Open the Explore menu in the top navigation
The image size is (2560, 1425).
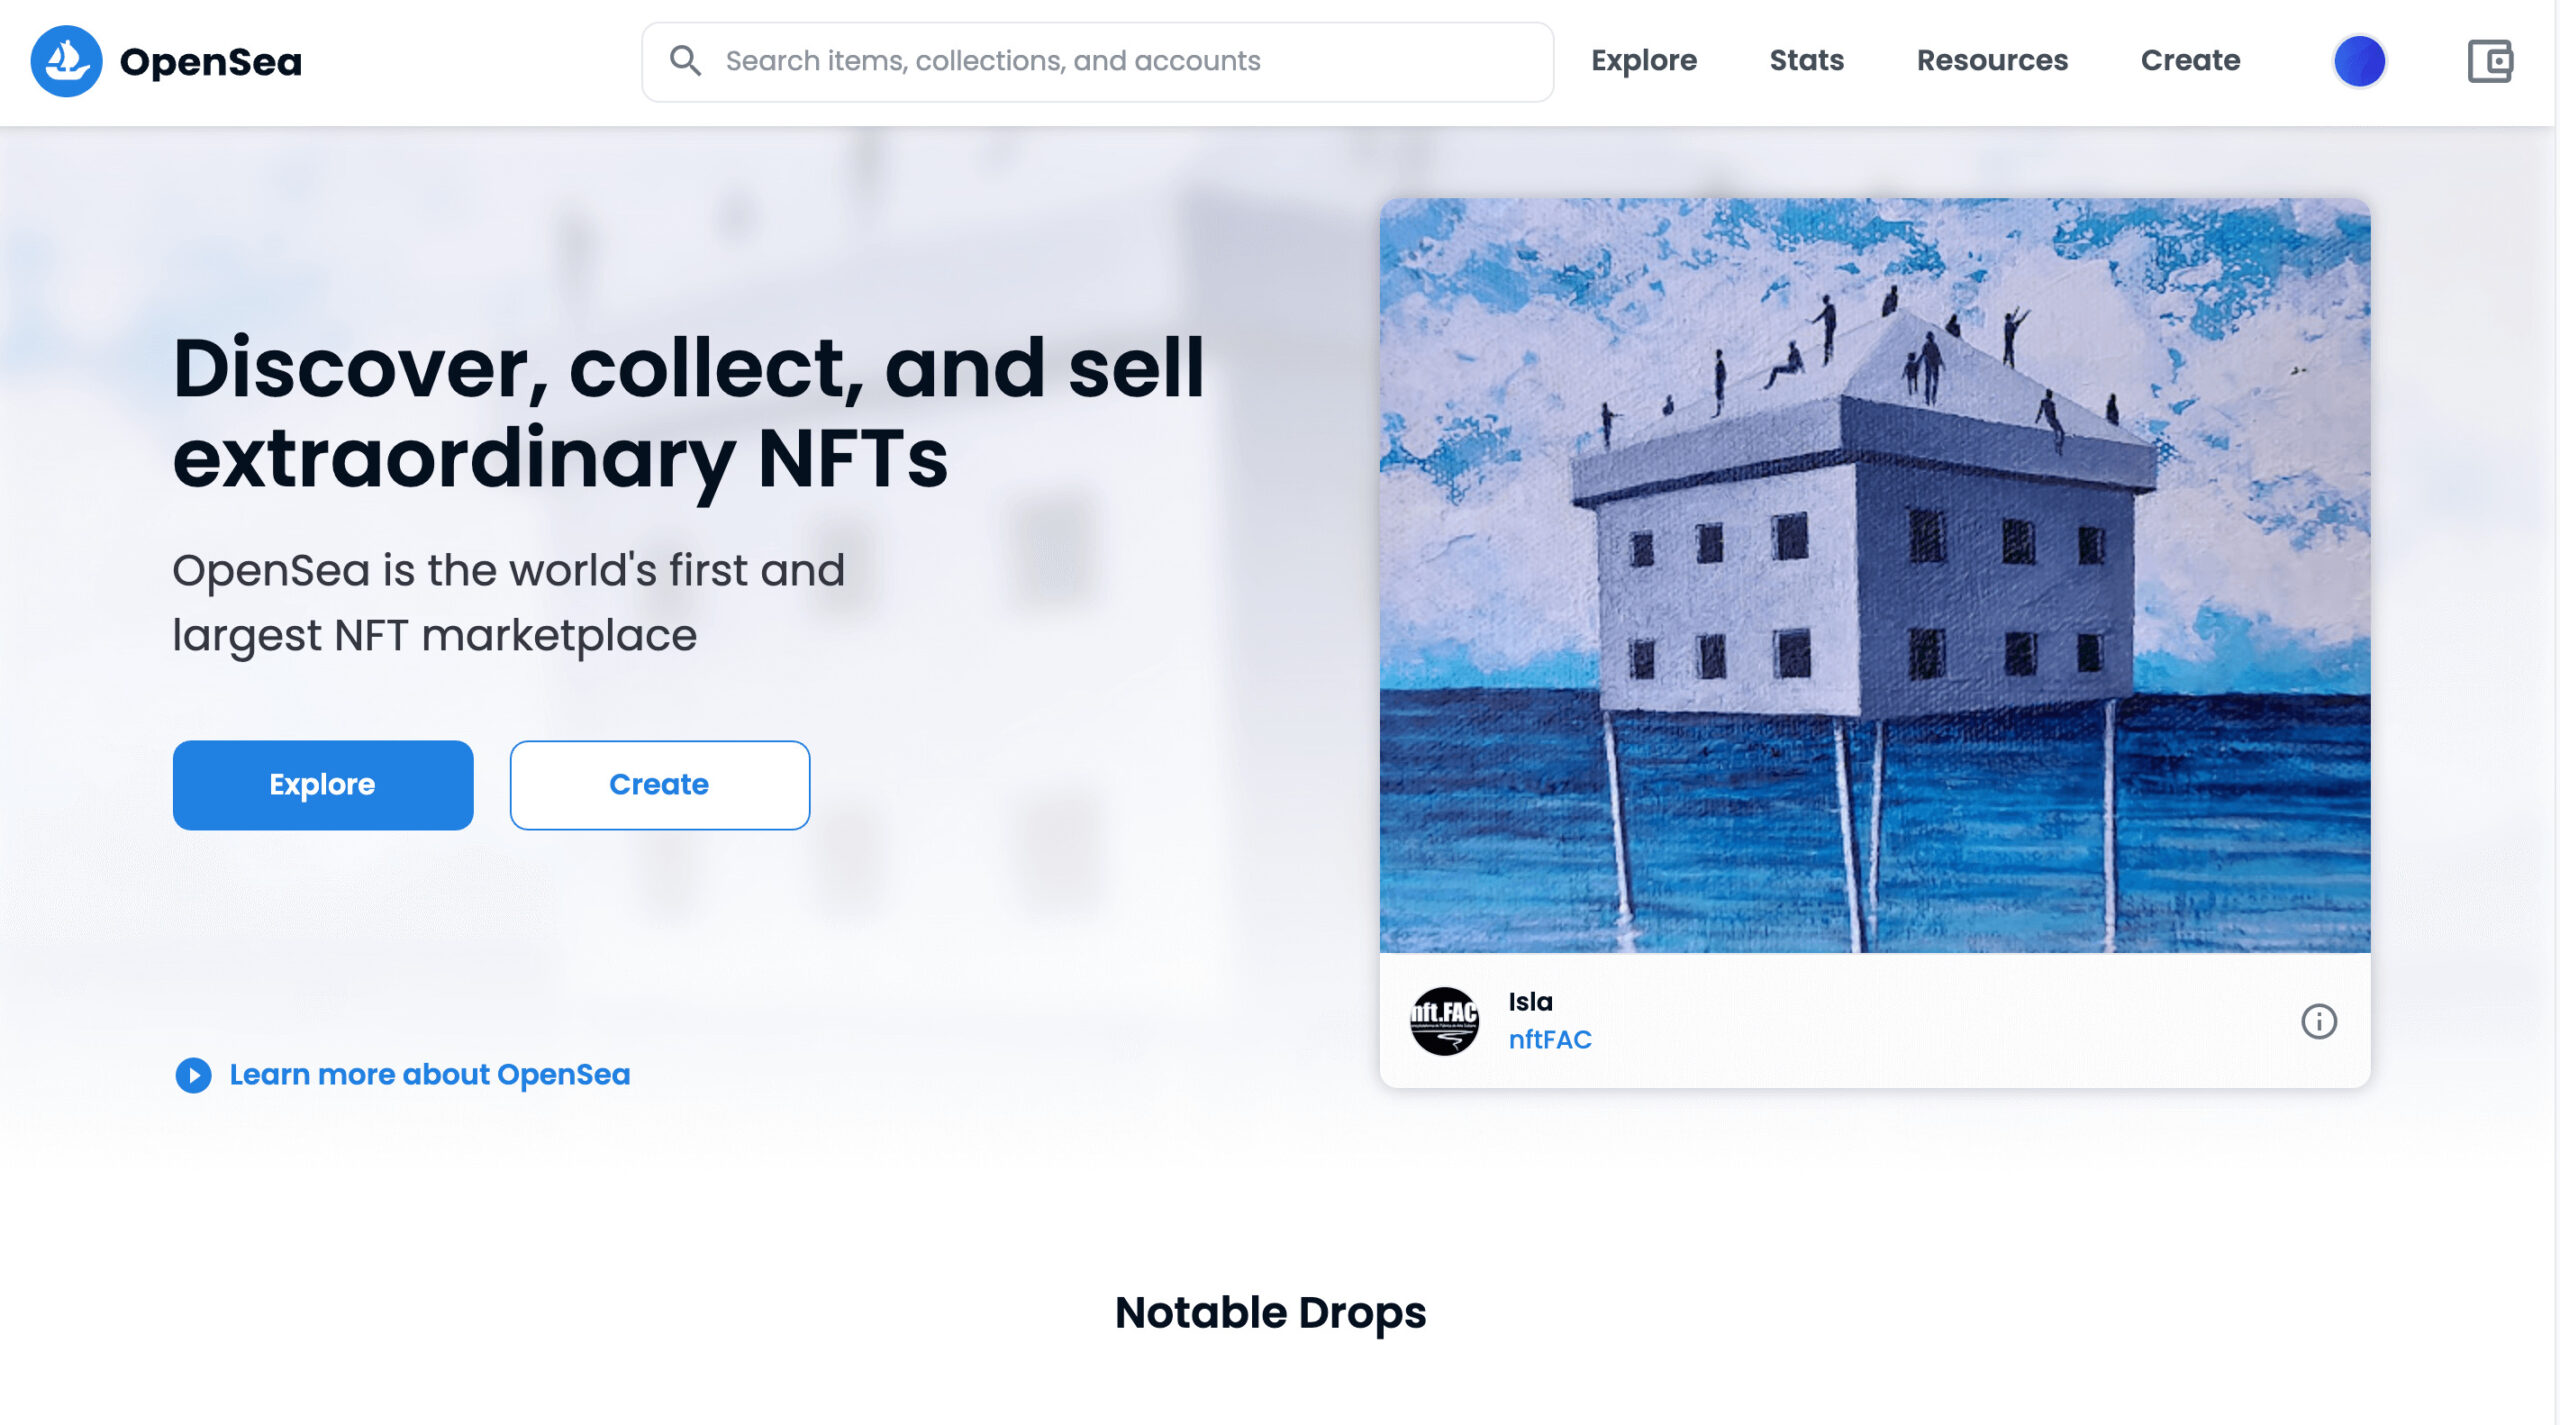coord(1643,61)
